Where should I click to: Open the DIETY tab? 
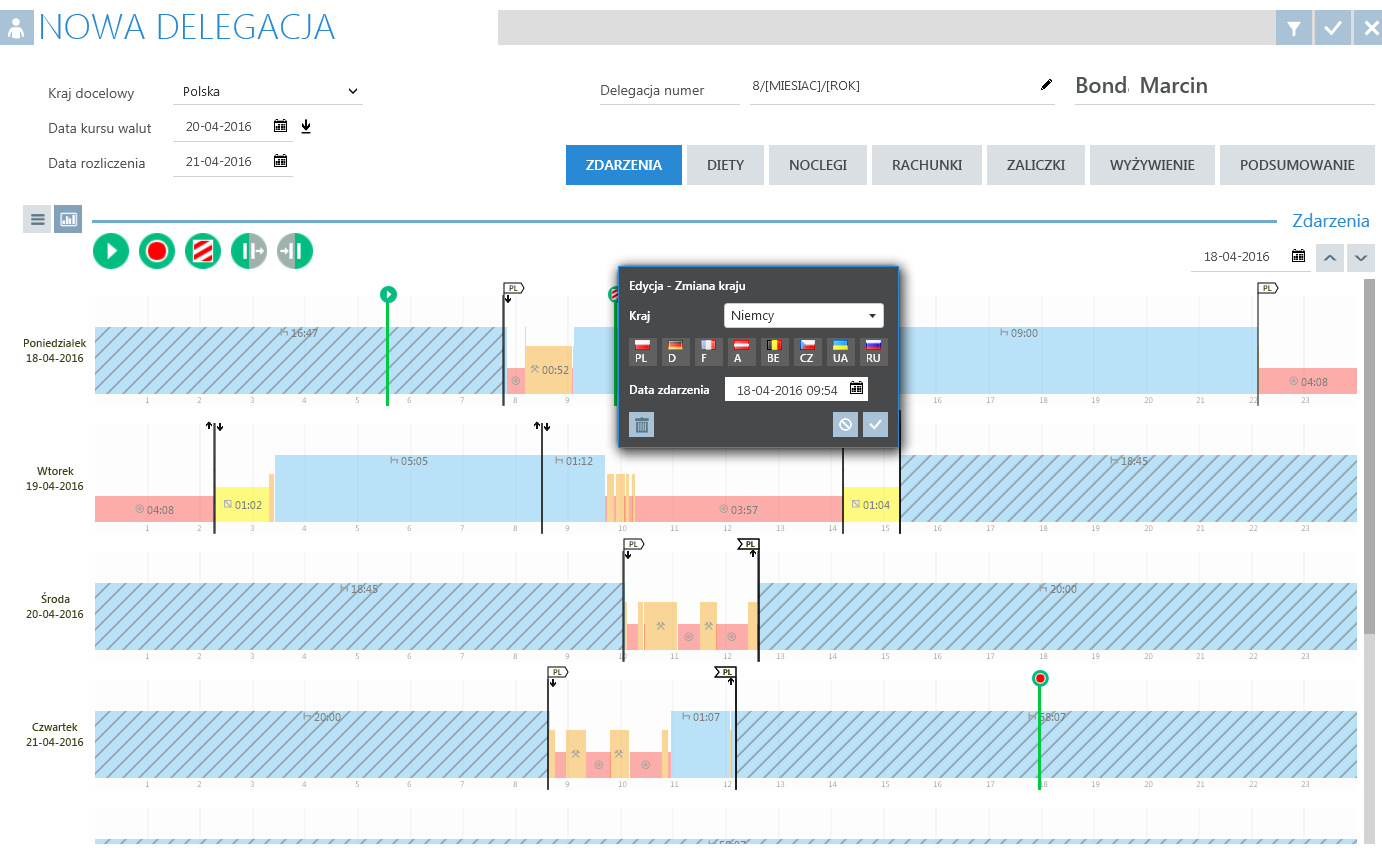(725, 165)
